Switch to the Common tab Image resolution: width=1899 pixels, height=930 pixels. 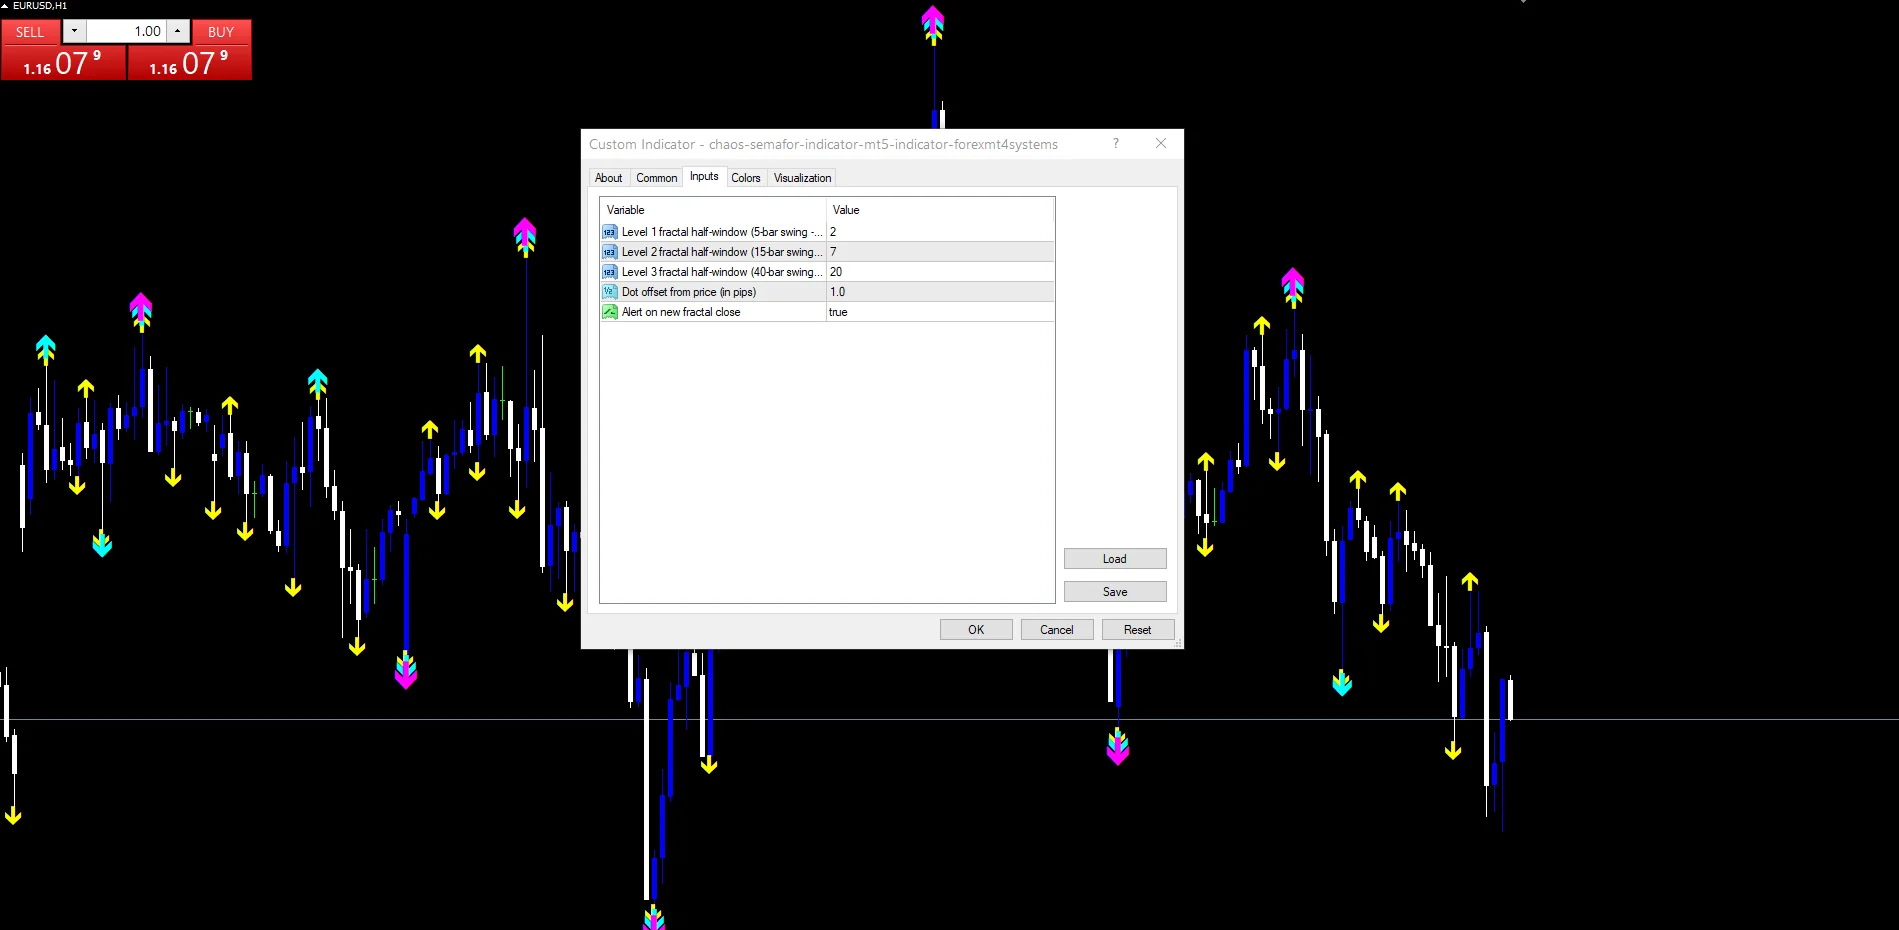tap(656, 178)
